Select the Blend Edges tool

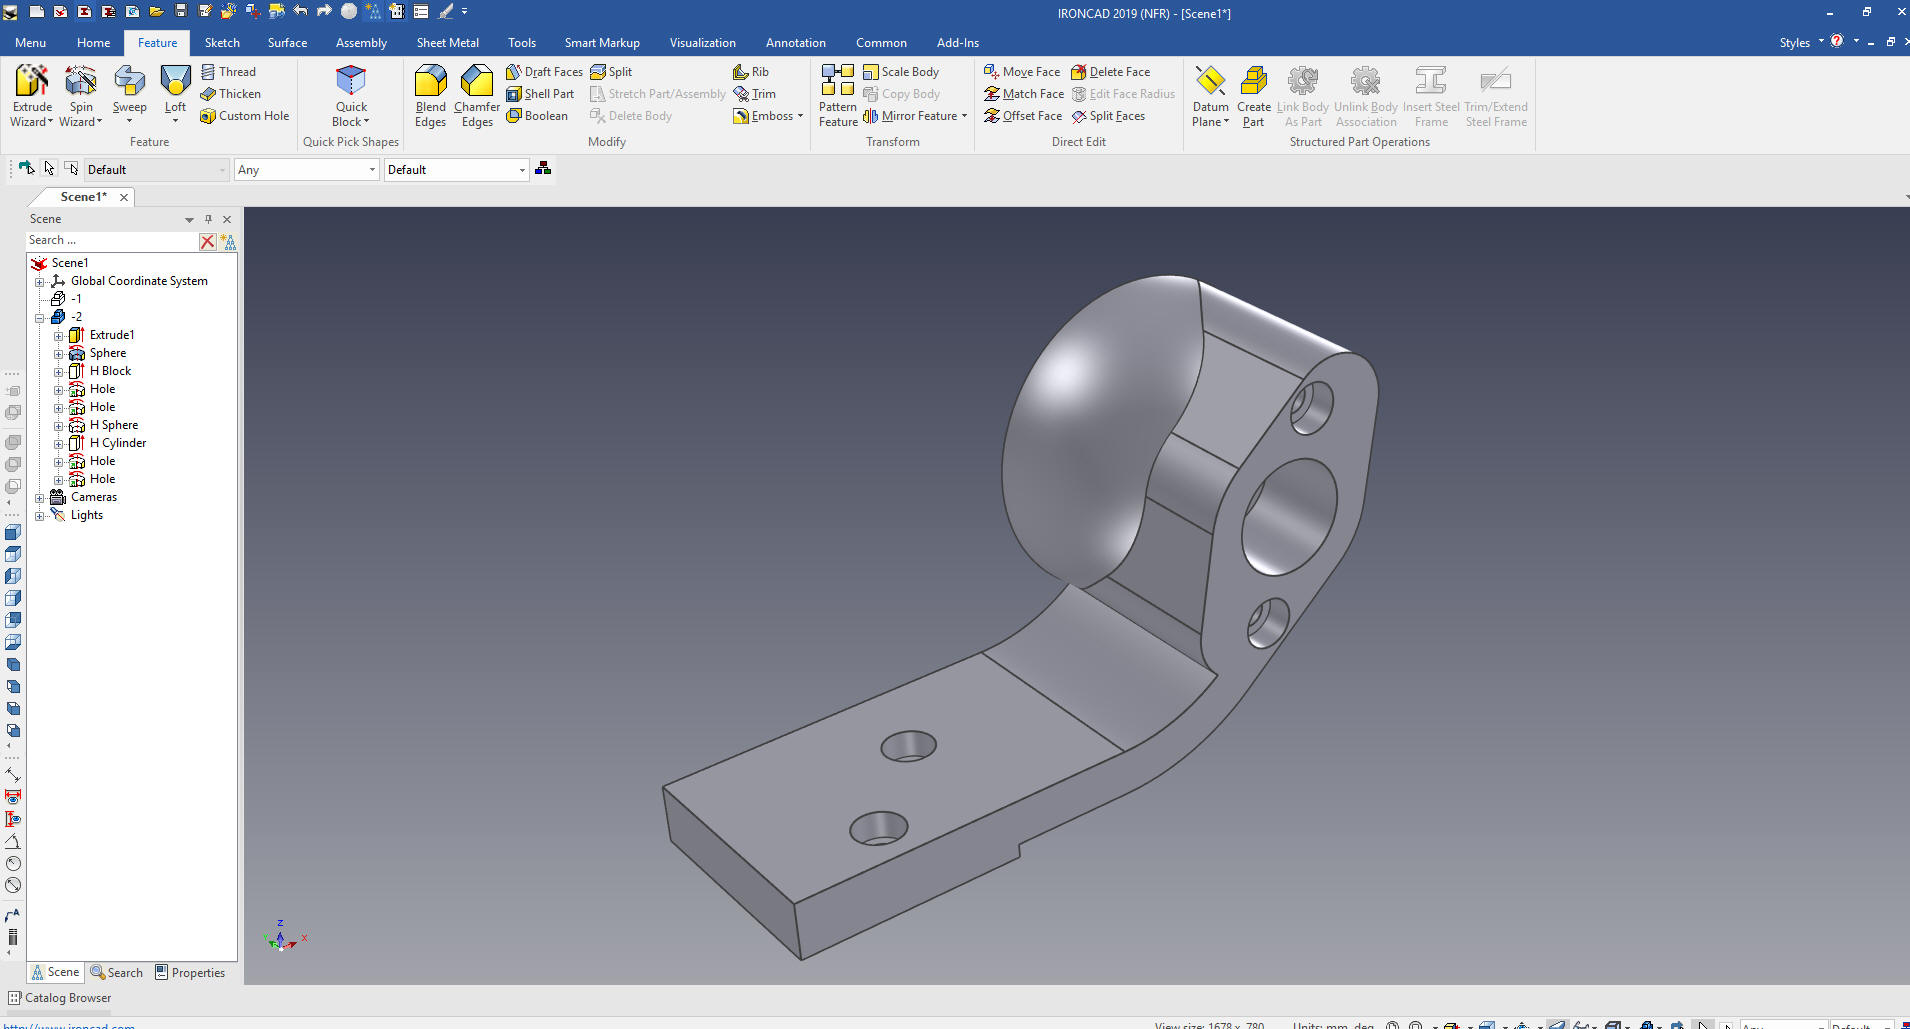[430, 82]
